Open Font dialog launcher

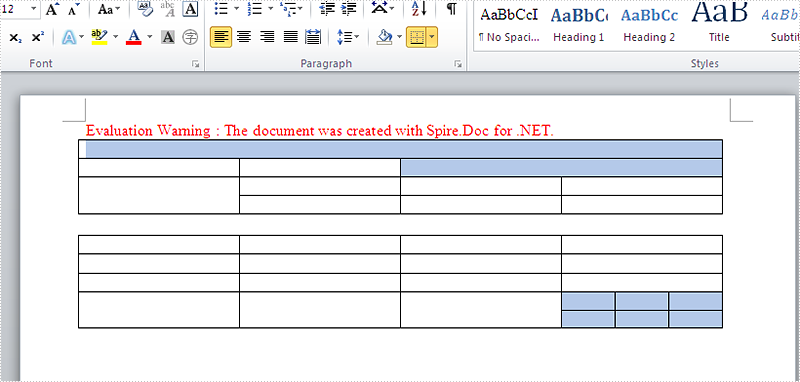point(195,64)
